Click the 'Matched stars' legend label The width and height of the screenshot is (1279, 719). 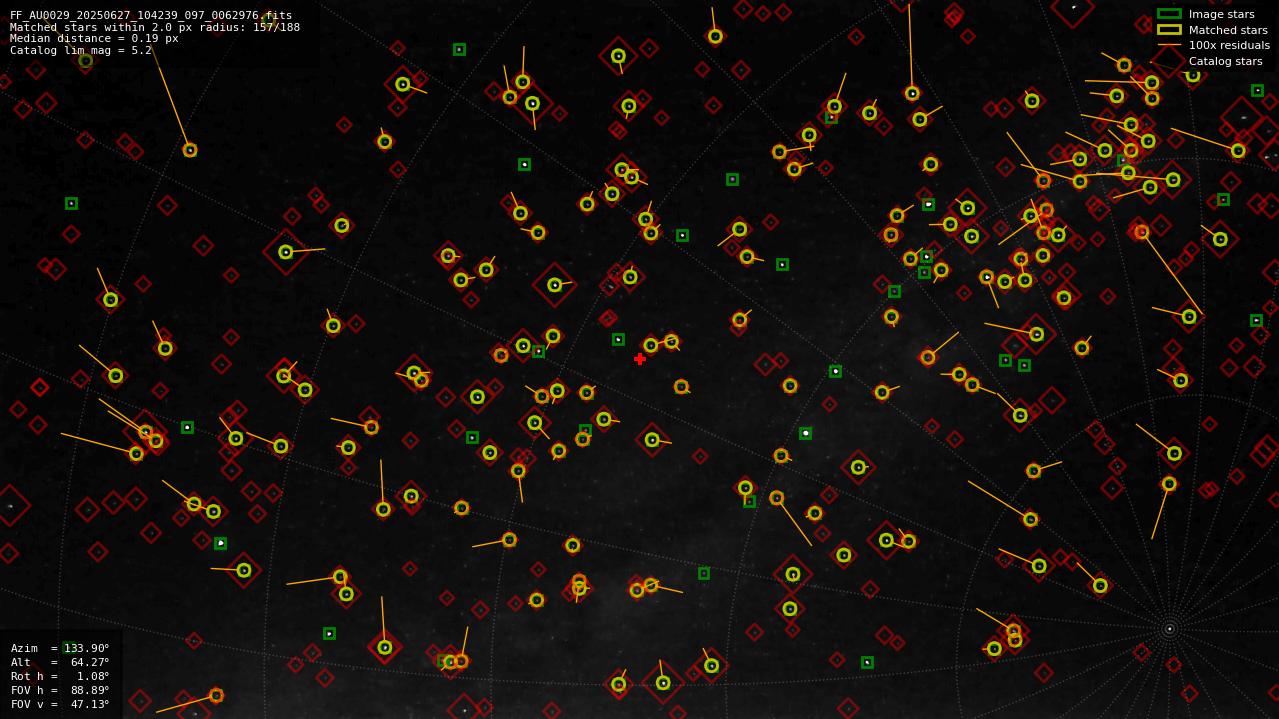click(x=1228, y=30)
